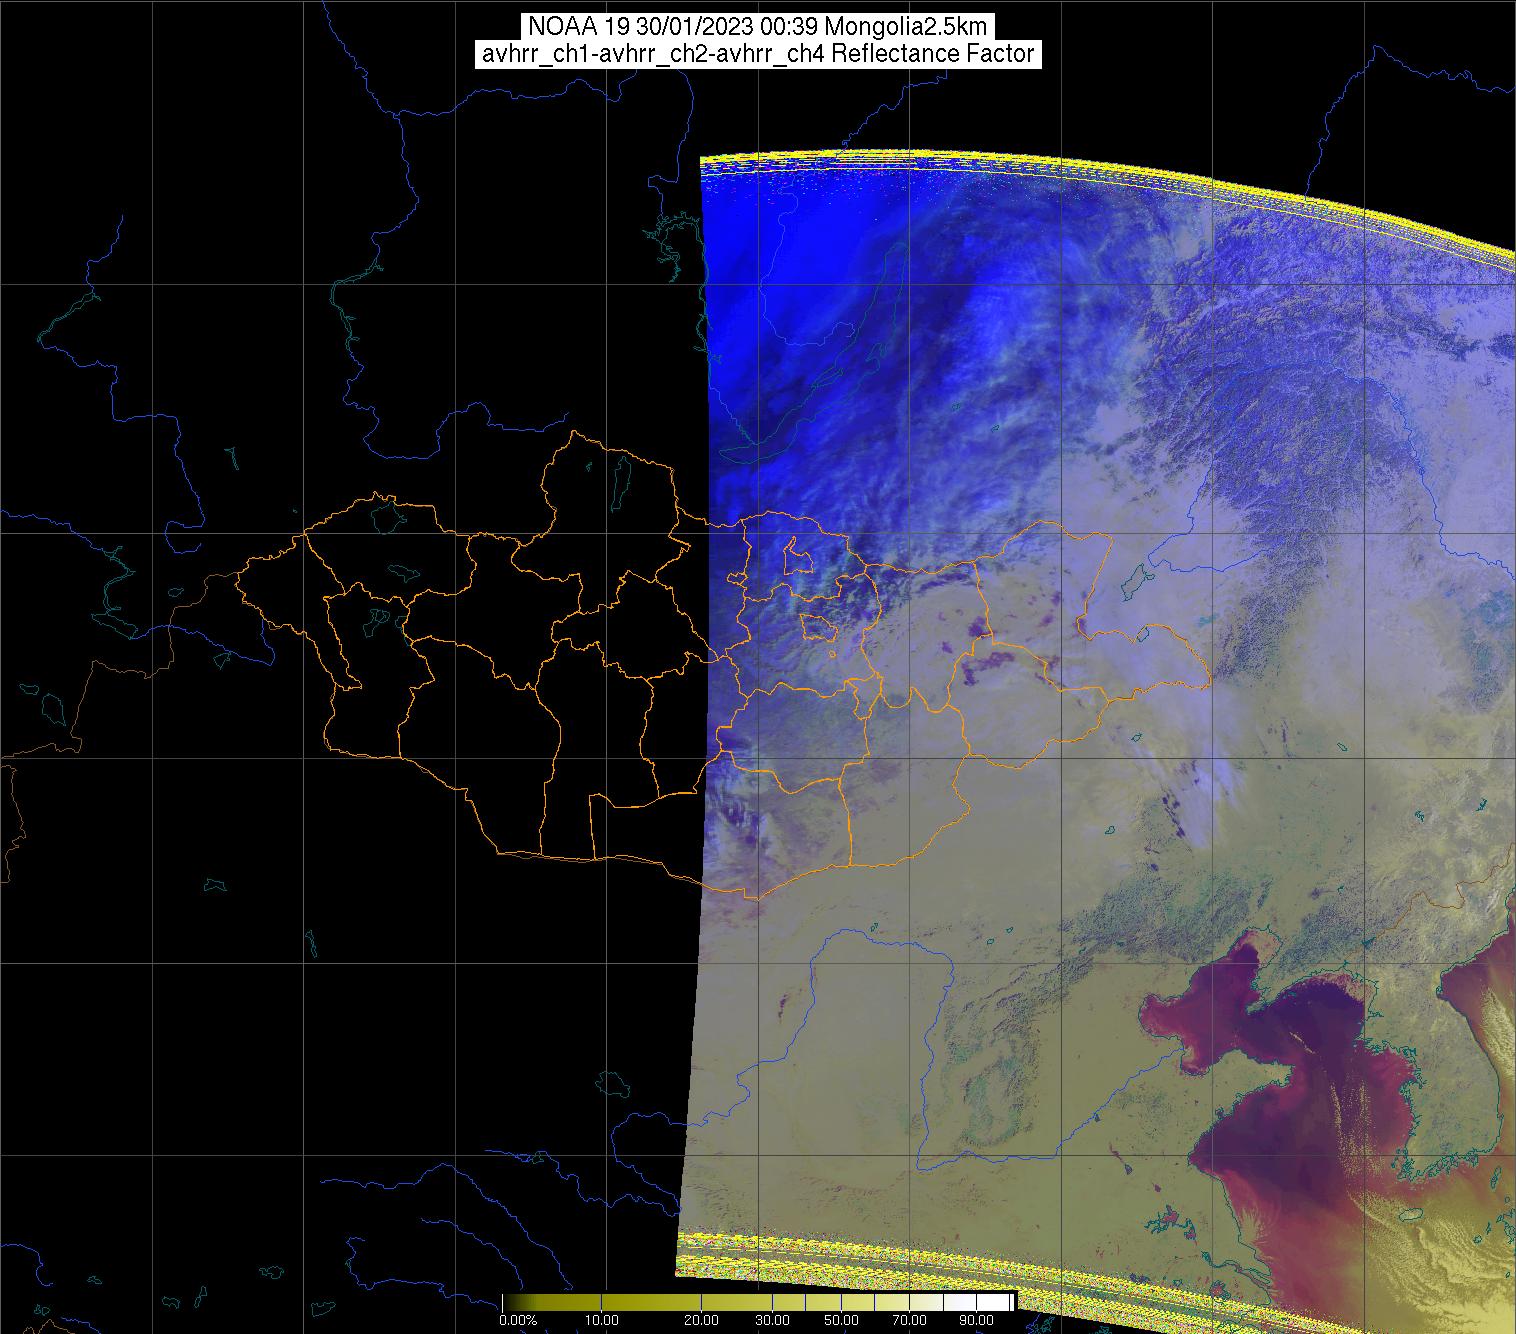
Task: Click the 0.00% label on the colorbar
Action: [518, 1321]
